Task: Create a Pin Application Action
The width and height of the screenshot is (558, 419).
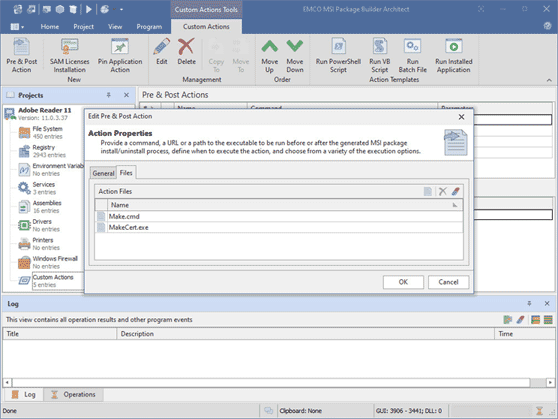Action: coord(120,56)
